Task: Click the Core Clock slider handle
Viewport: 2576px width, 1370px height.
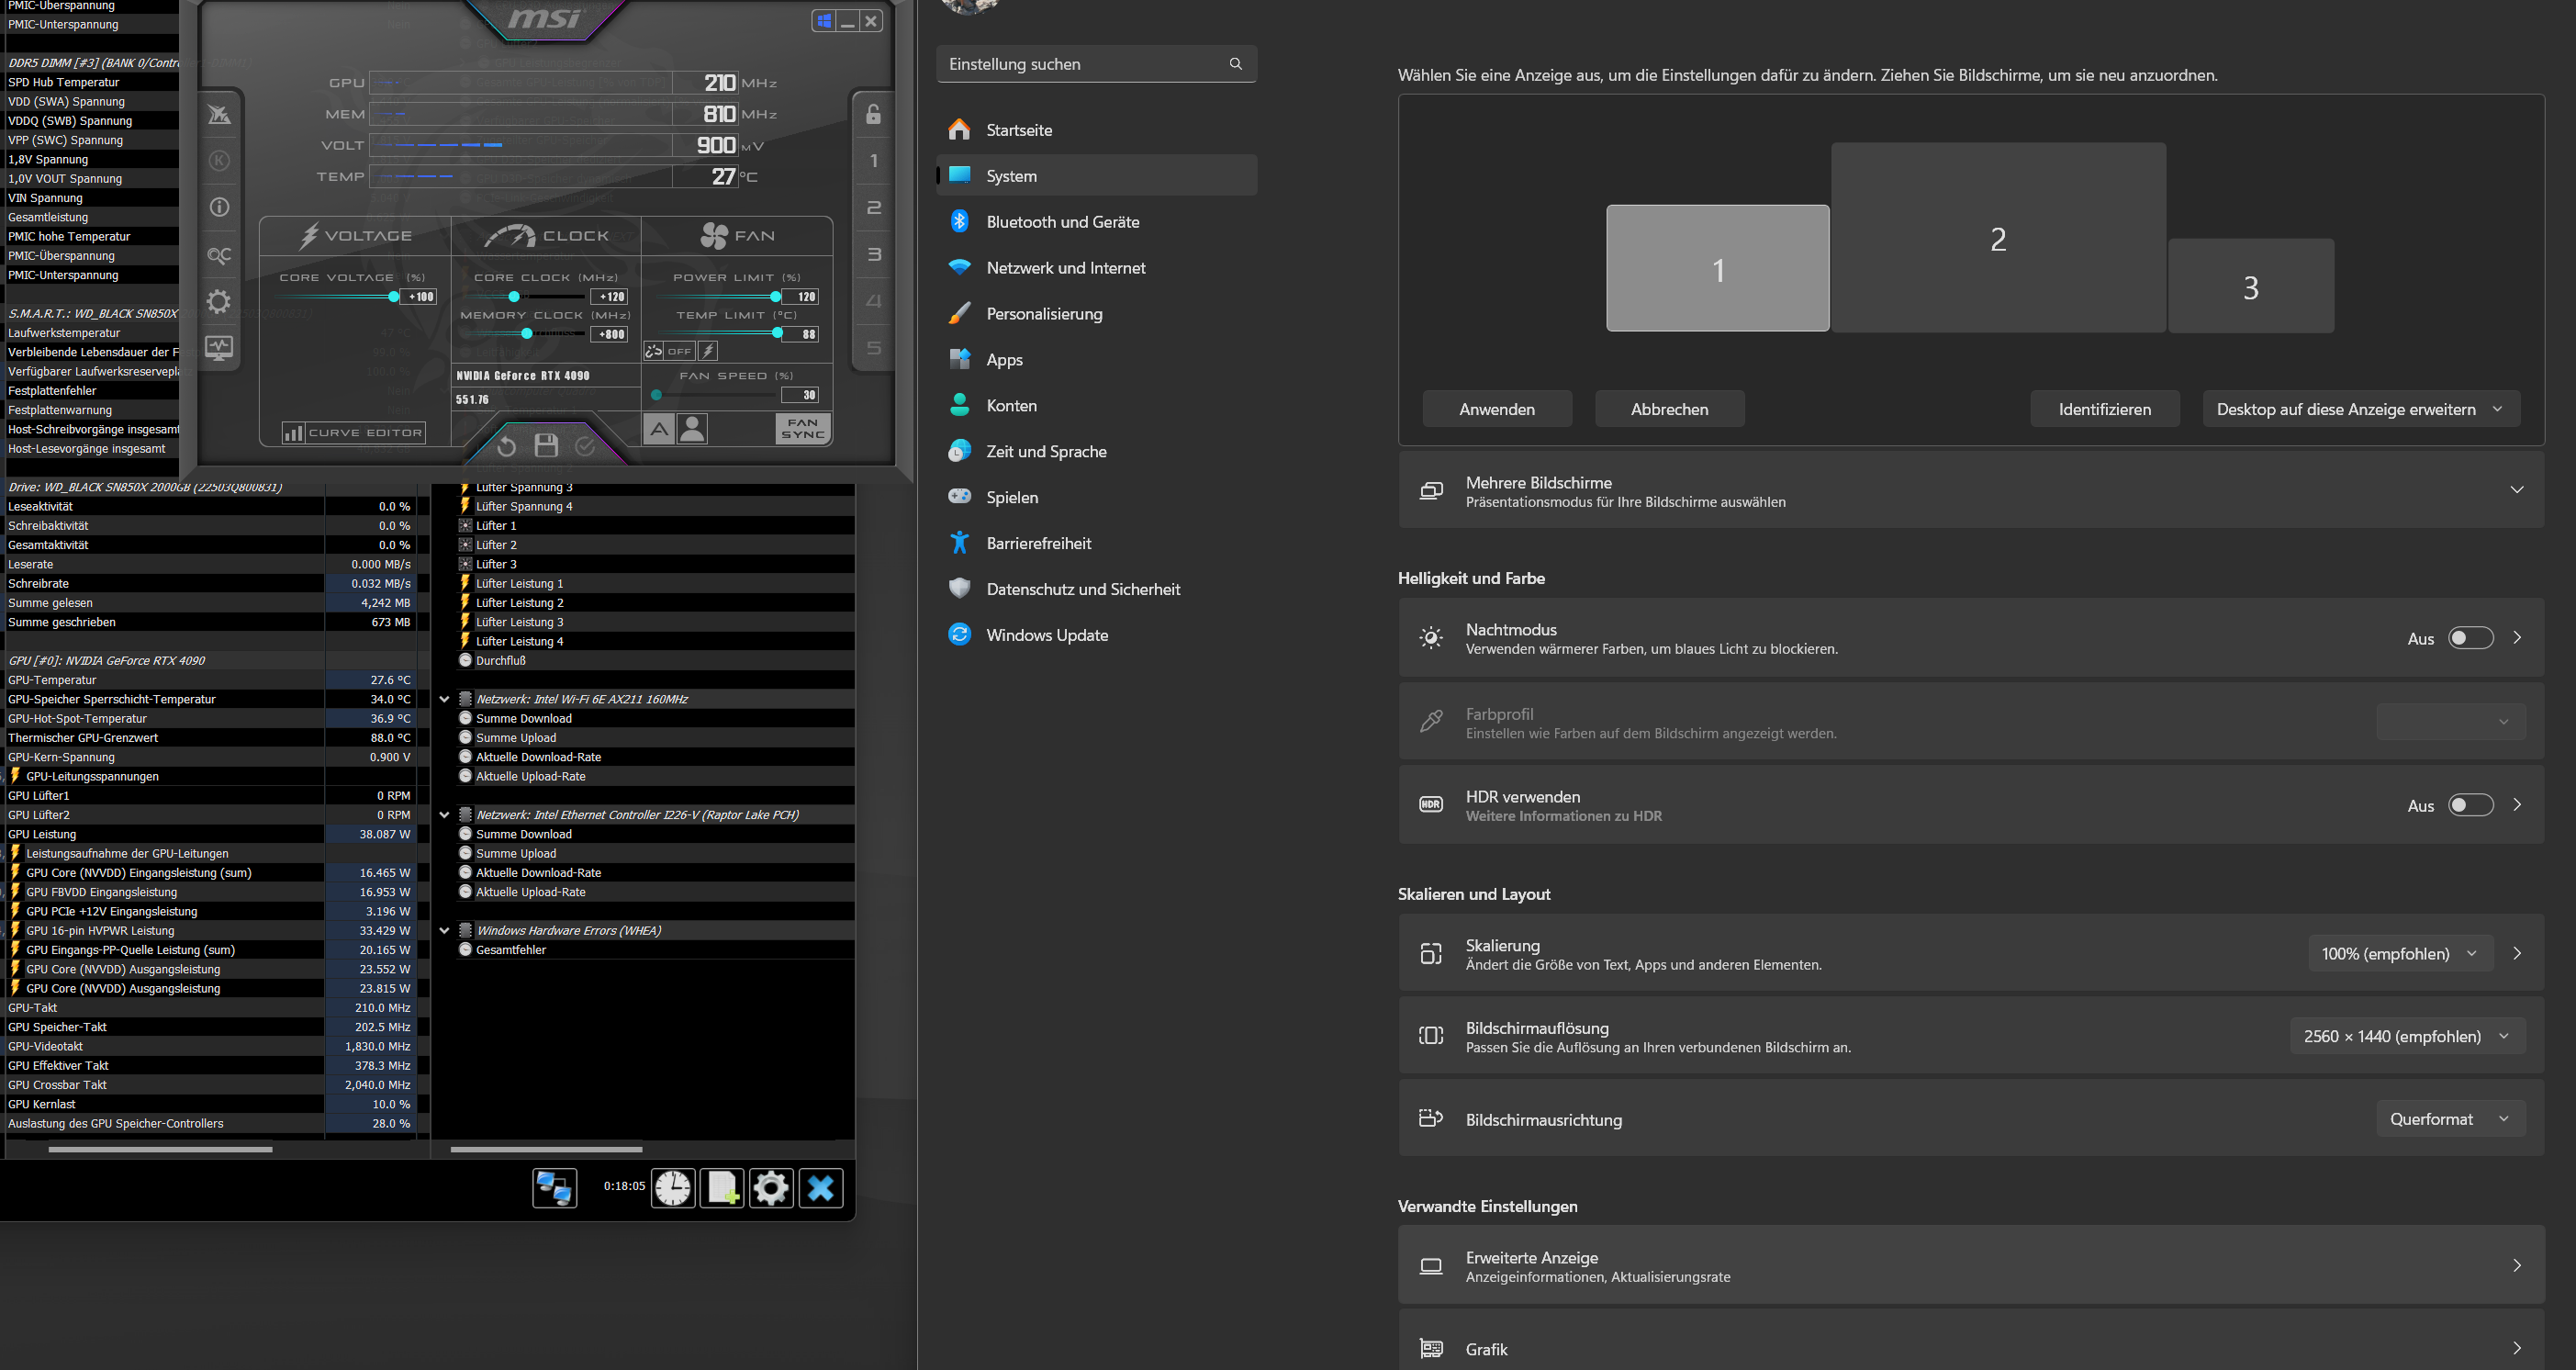Action: coord(514,297)
